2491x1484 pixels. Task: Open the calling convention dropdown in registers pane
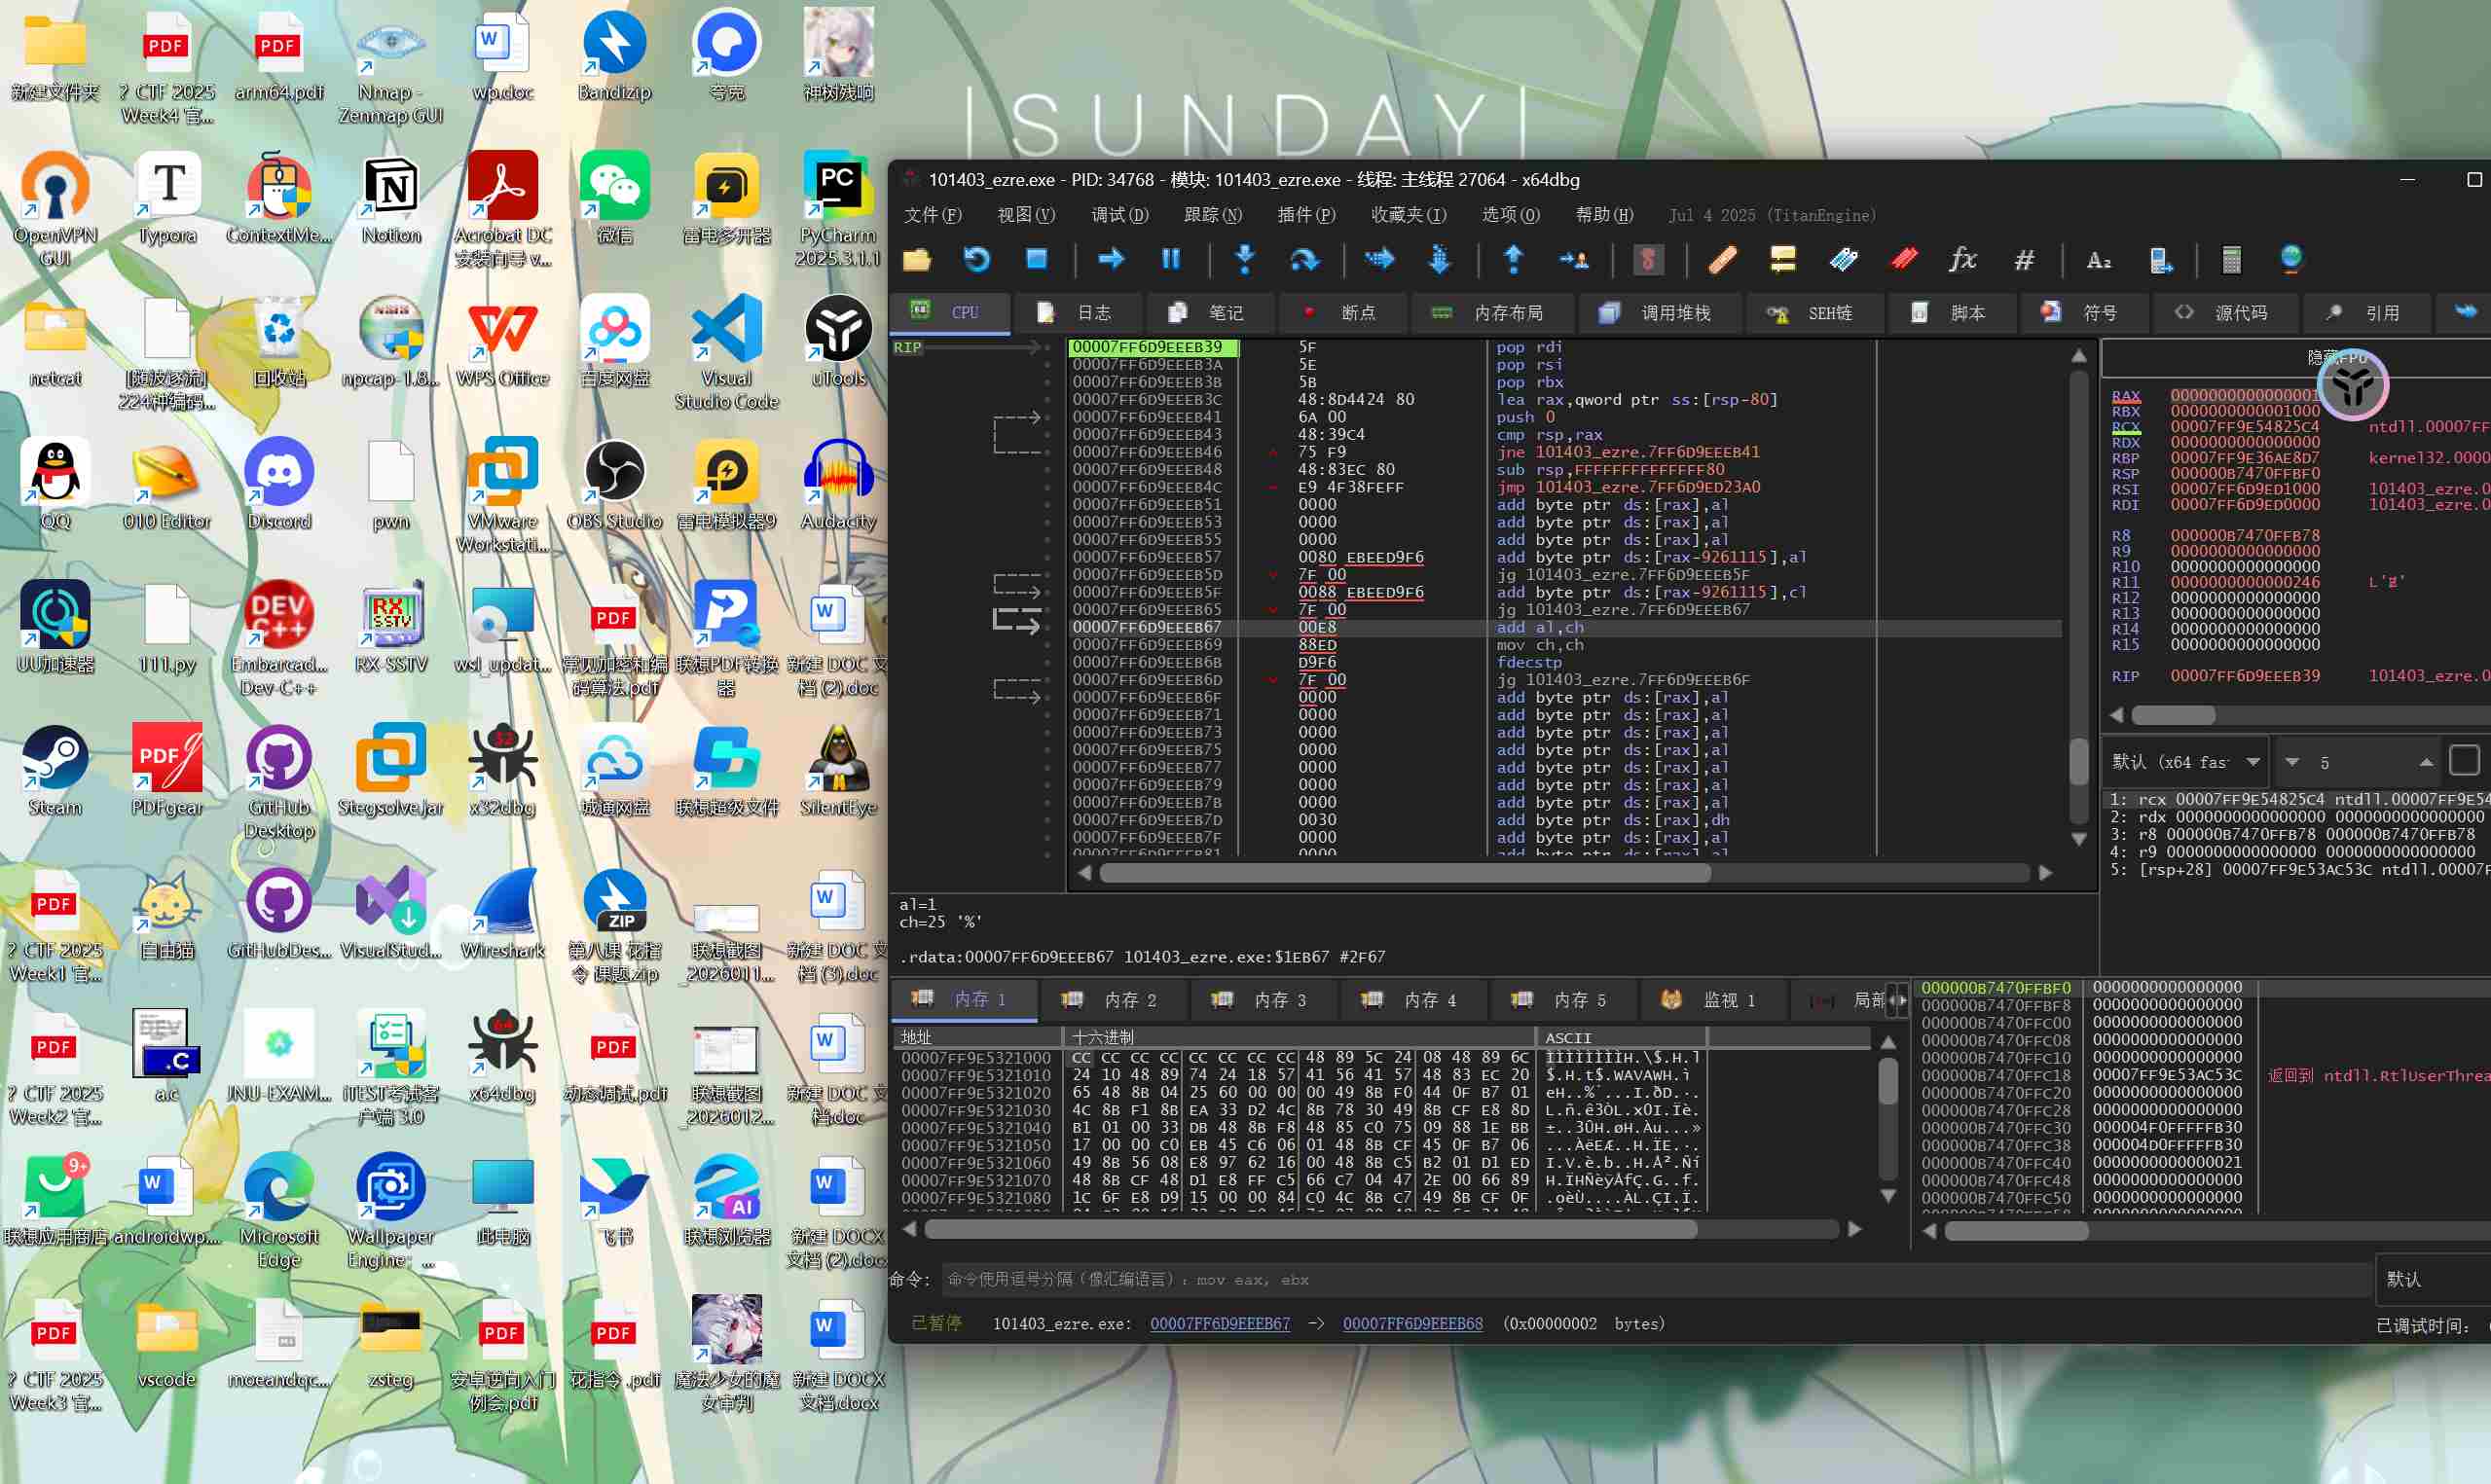point(2186,762)
